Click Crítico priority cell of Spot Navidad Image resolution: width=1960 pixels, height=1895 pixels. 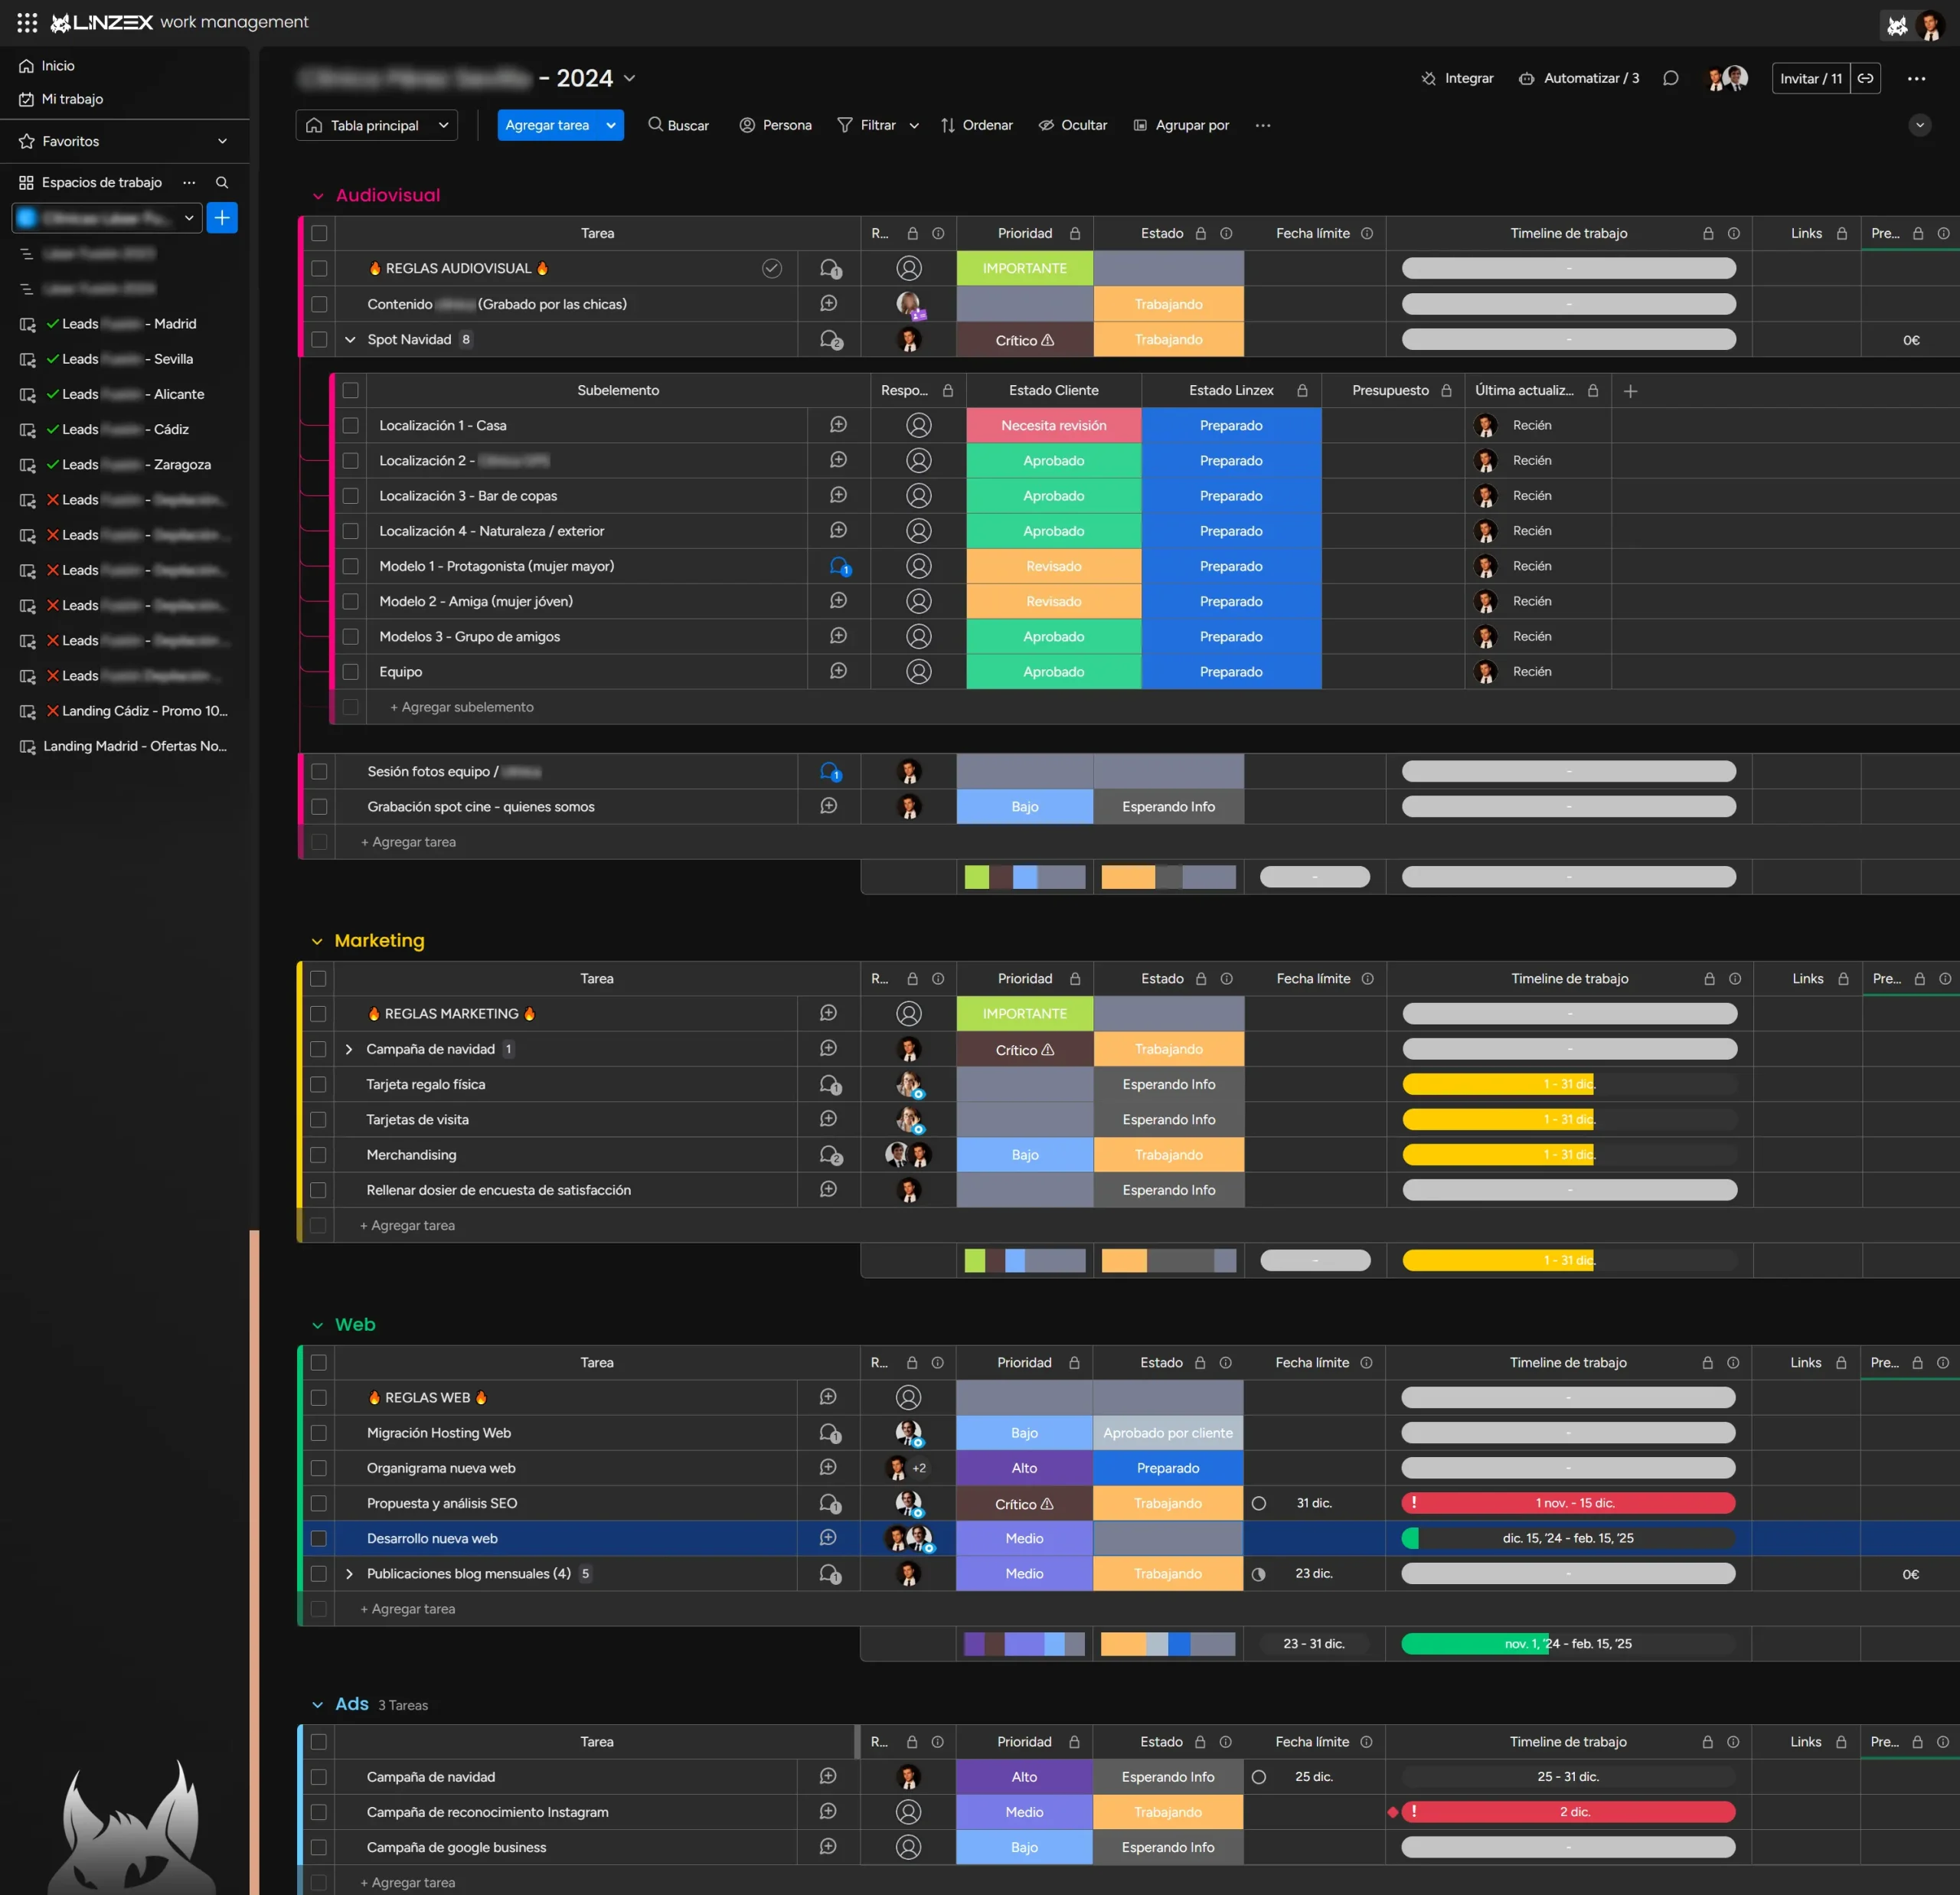click(1024, 340)
